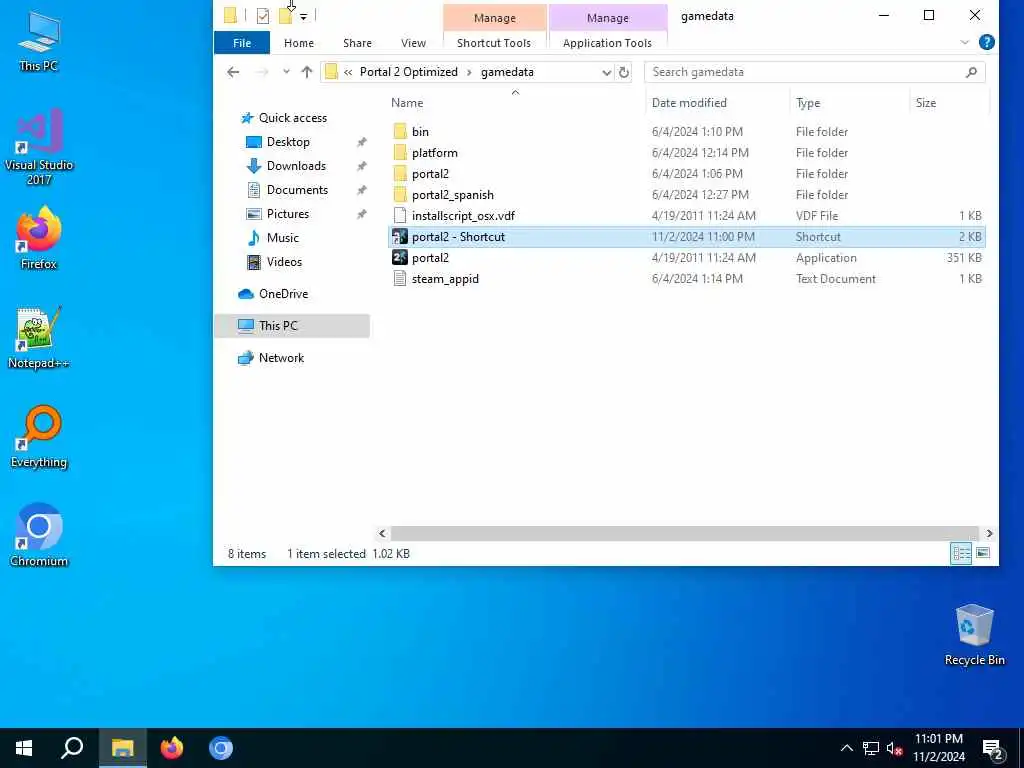Expand the Customize Quick Access Toolbar dropdown
The height and width of the screenshot is (768, 1024).
(x=303, y=17)
